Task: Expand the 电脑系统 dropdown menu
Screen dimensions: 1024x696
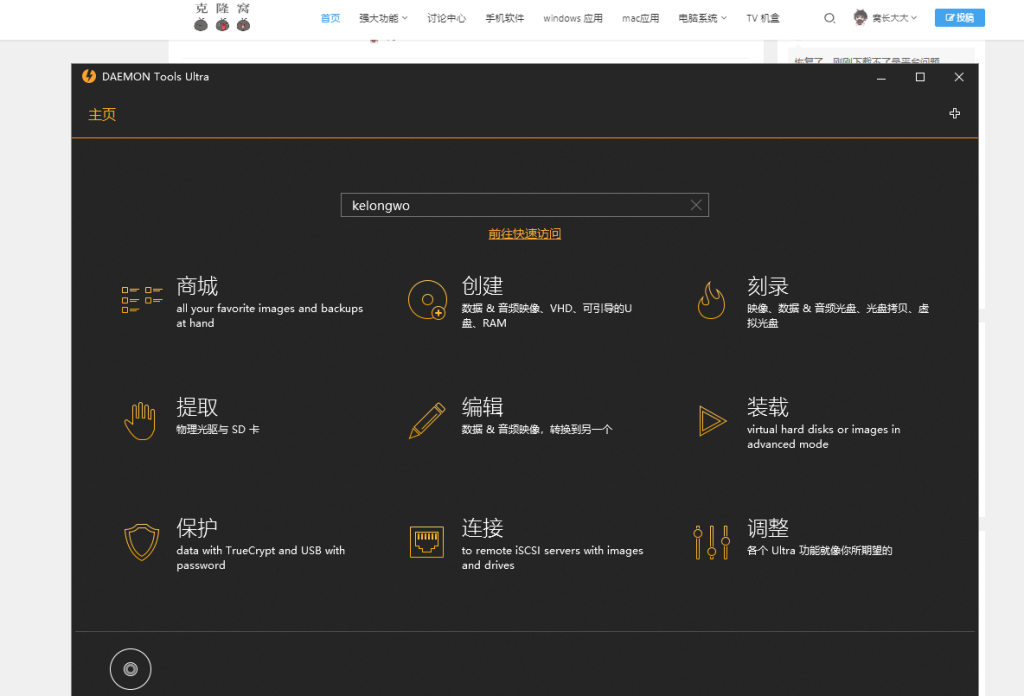Action: point(703,18)
